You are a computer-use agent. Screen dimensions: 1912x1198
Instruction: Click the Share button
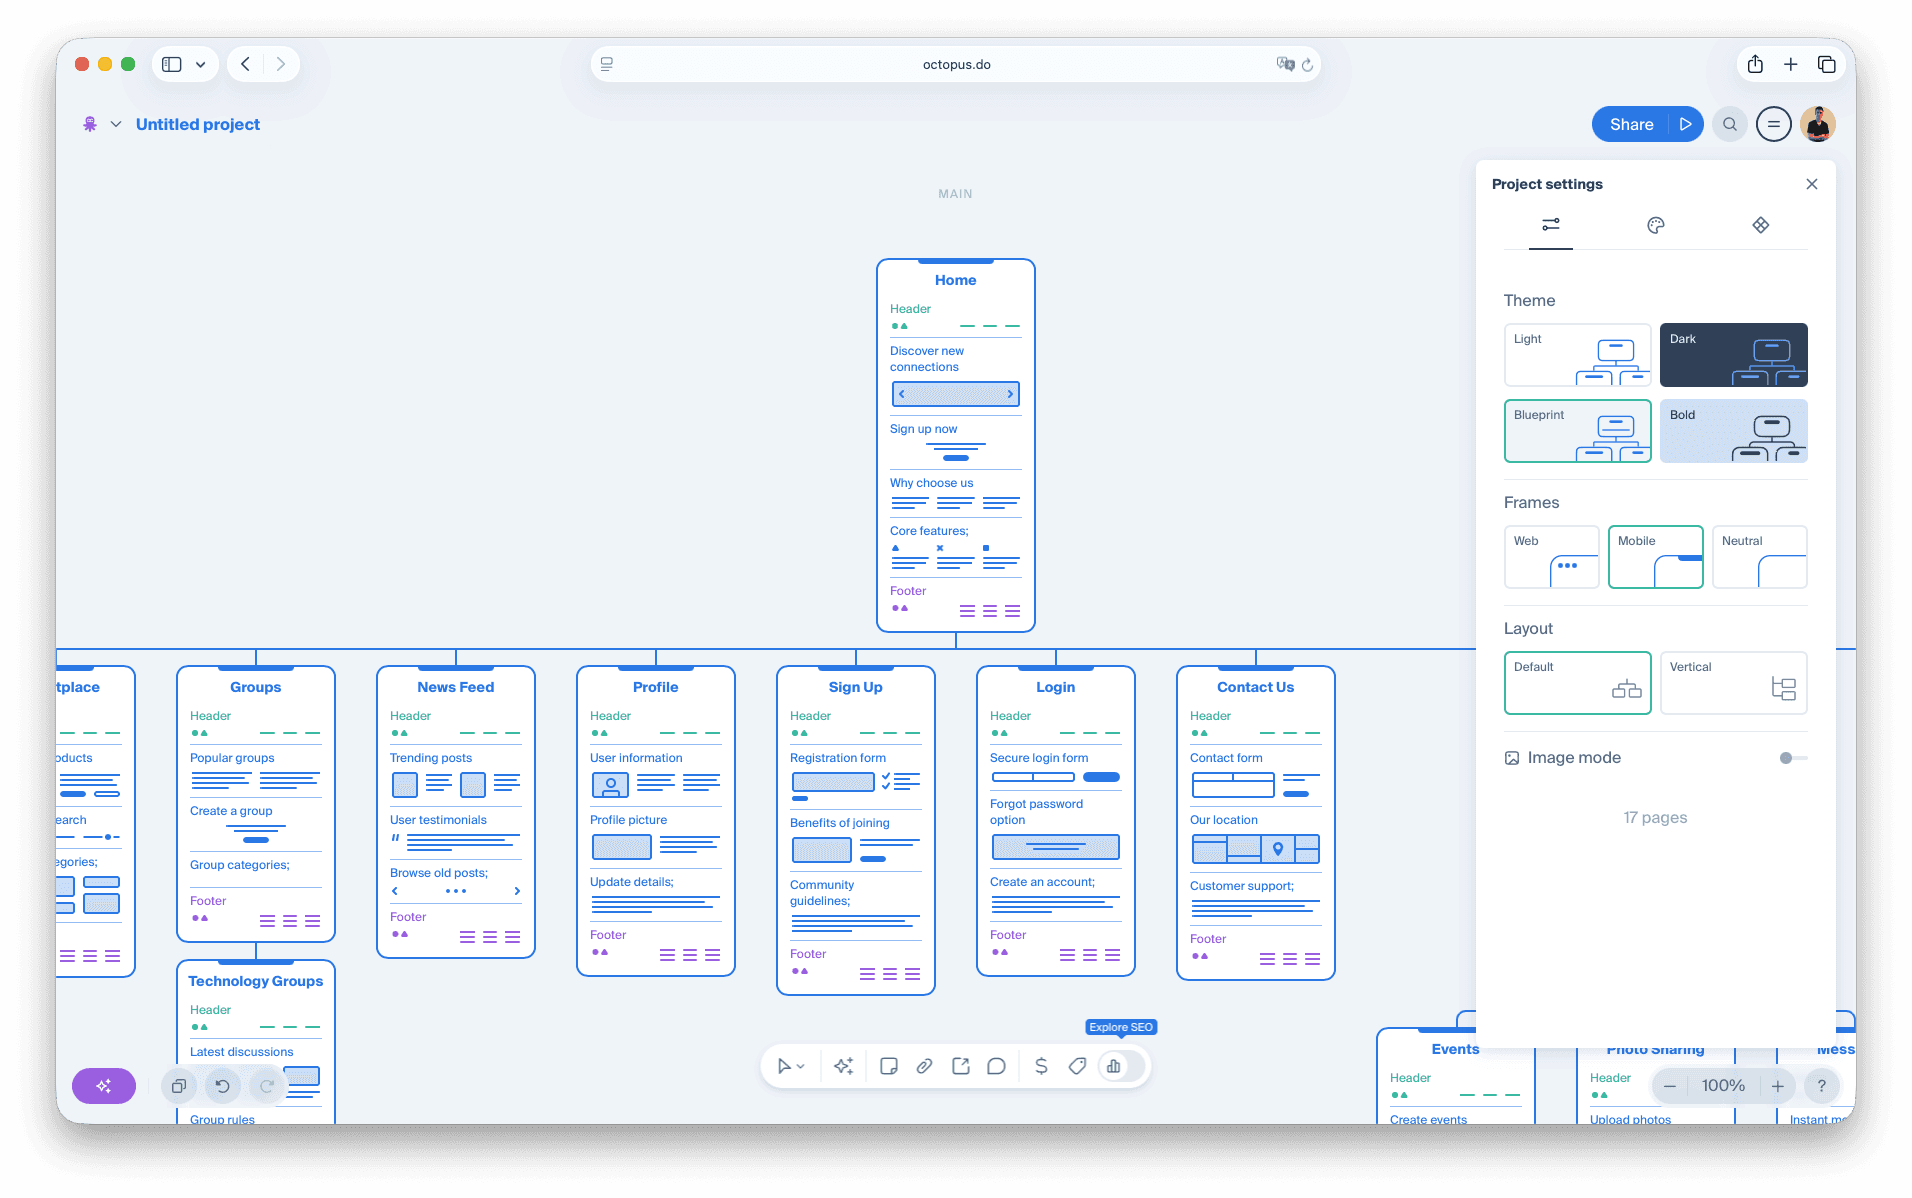click(x=1631, y=124)
